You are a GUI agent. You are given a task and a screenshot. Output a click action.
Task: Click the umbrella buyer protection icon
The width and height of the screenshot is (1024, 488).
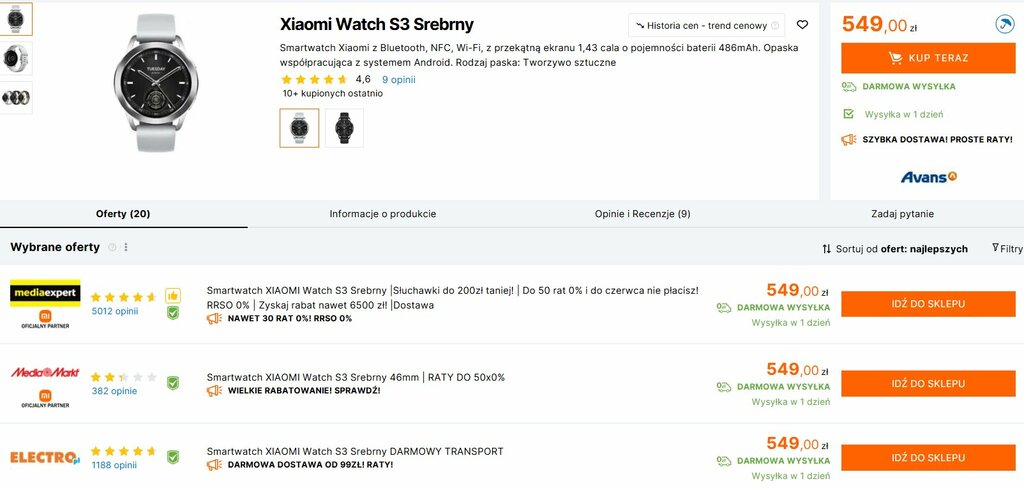click(x=1004, y=25)
